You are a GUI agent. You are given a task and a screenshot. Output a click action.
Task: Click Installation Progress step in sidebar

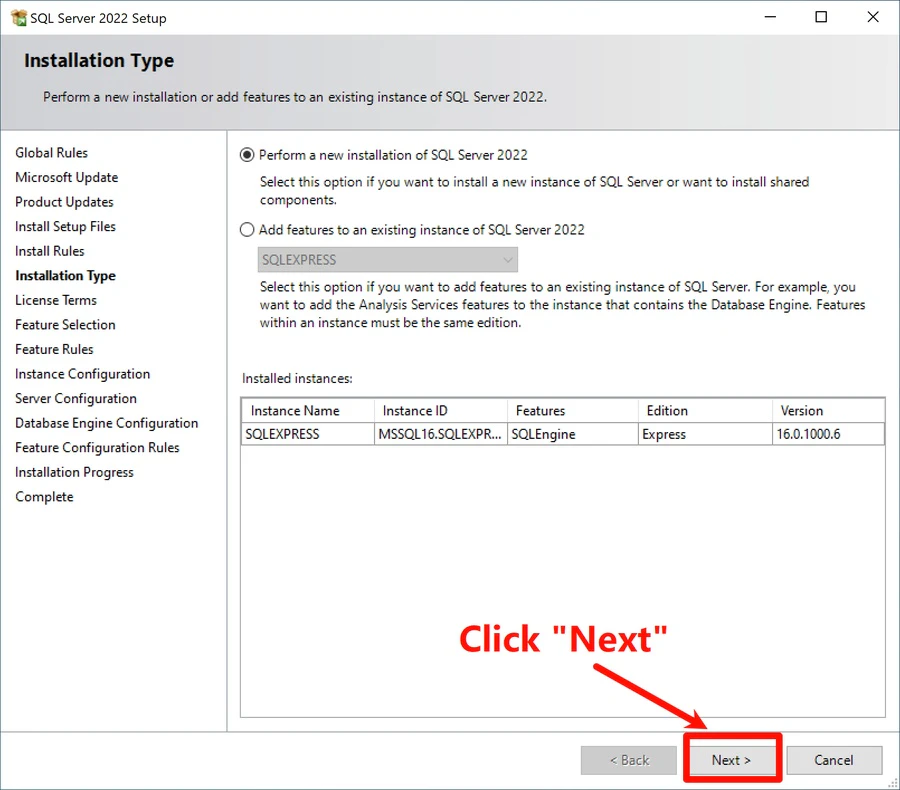pyautogui.click(x=75, y=472)
